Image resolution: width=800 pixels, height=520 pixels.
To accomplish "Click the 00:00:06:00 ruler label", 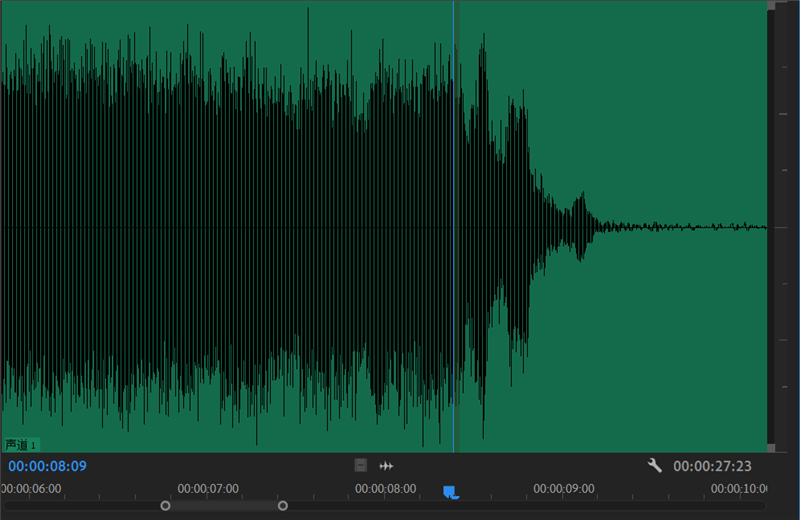I will 31,488.
